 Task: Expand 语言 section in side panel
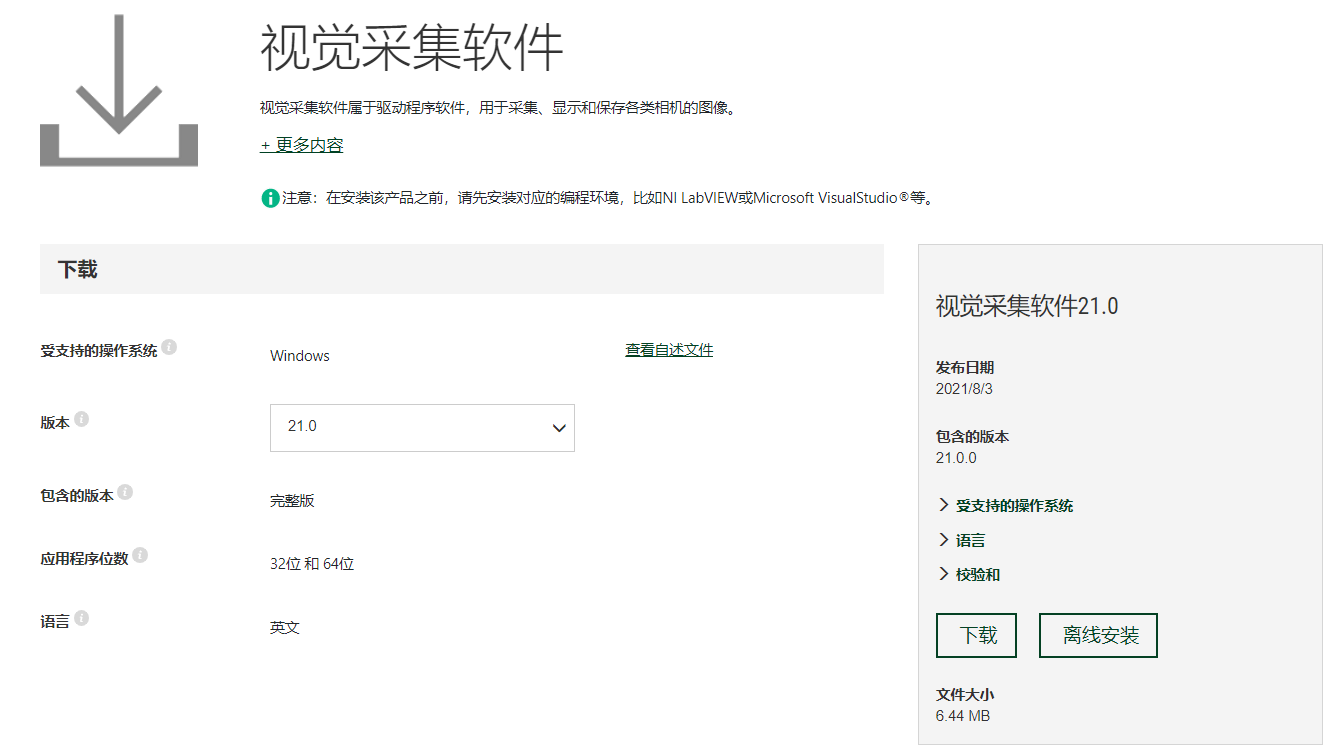pyautogui.click(x=962, y=540)
